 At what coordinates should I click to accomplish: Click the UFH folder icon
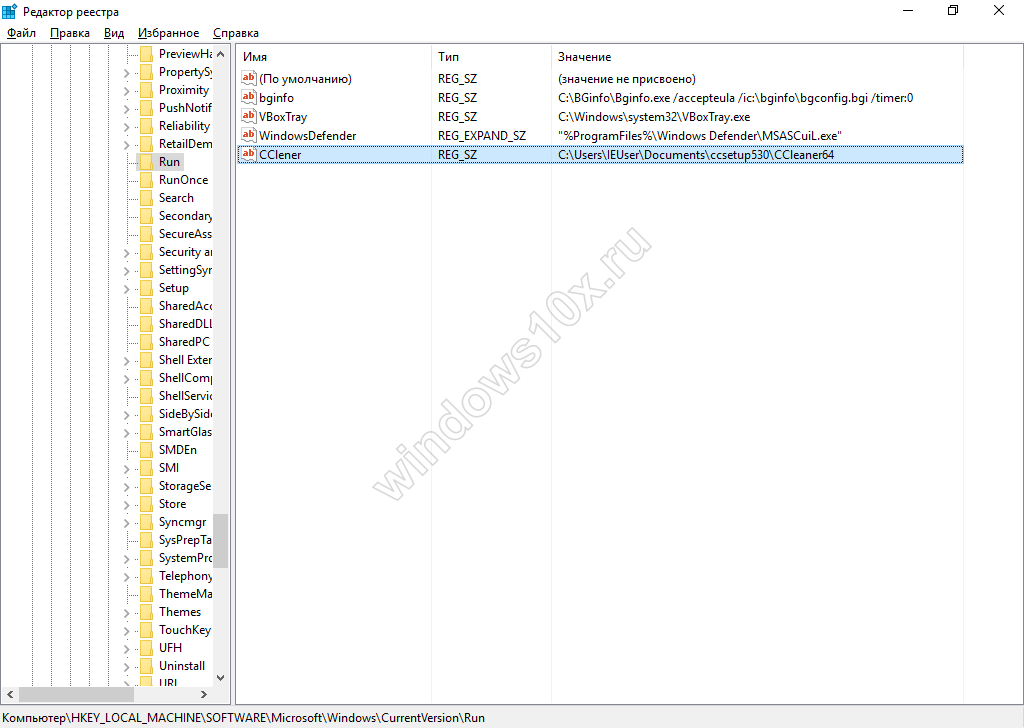click(x=146, y=648)
